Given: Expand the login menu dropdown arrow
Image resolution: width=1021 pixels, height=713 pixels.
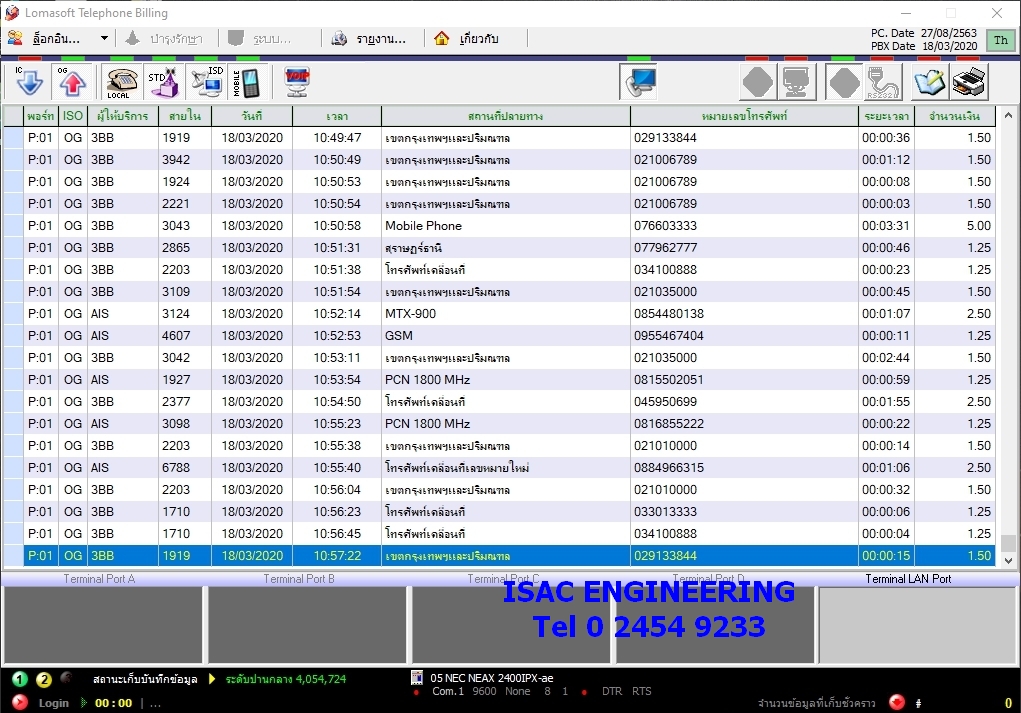Looking at the screenshot, I should point(104,38).
